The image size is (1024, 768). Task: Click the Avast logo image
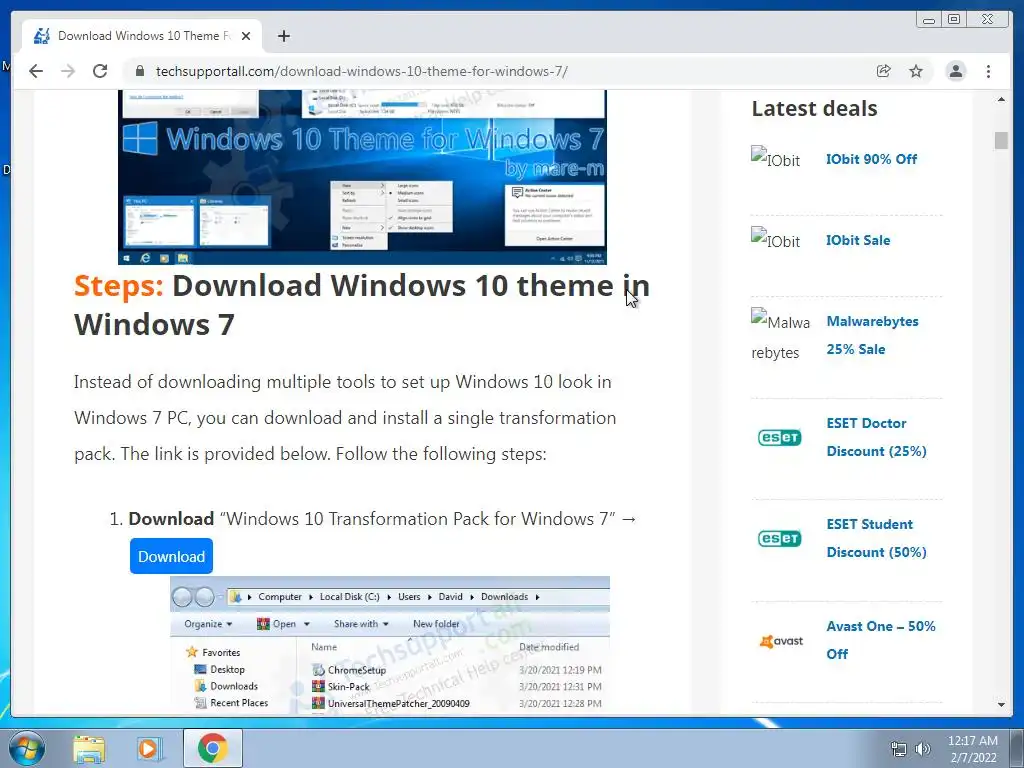pos(781,641)
